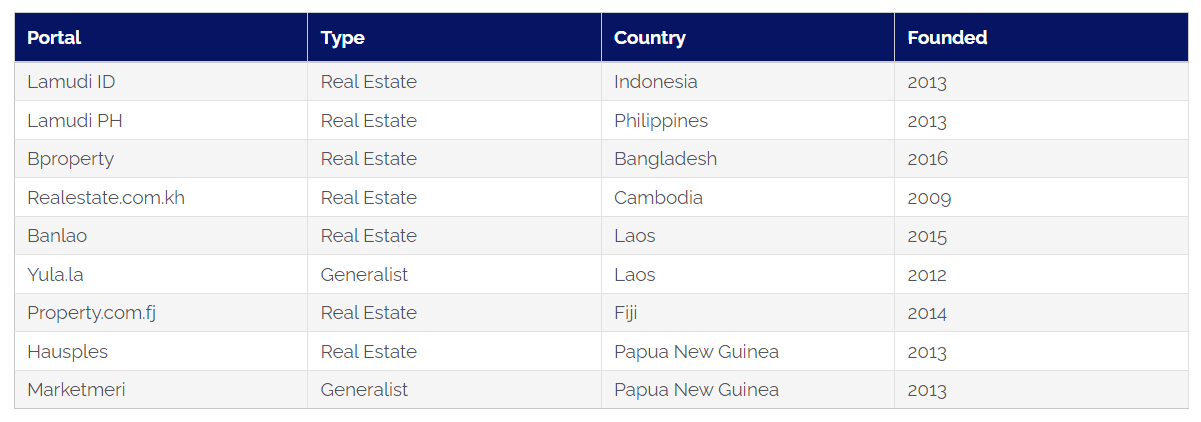The height and width of the screenshot is (422, 1201).
Task: Click the Bproperty portal name
Action: (70, 159)
